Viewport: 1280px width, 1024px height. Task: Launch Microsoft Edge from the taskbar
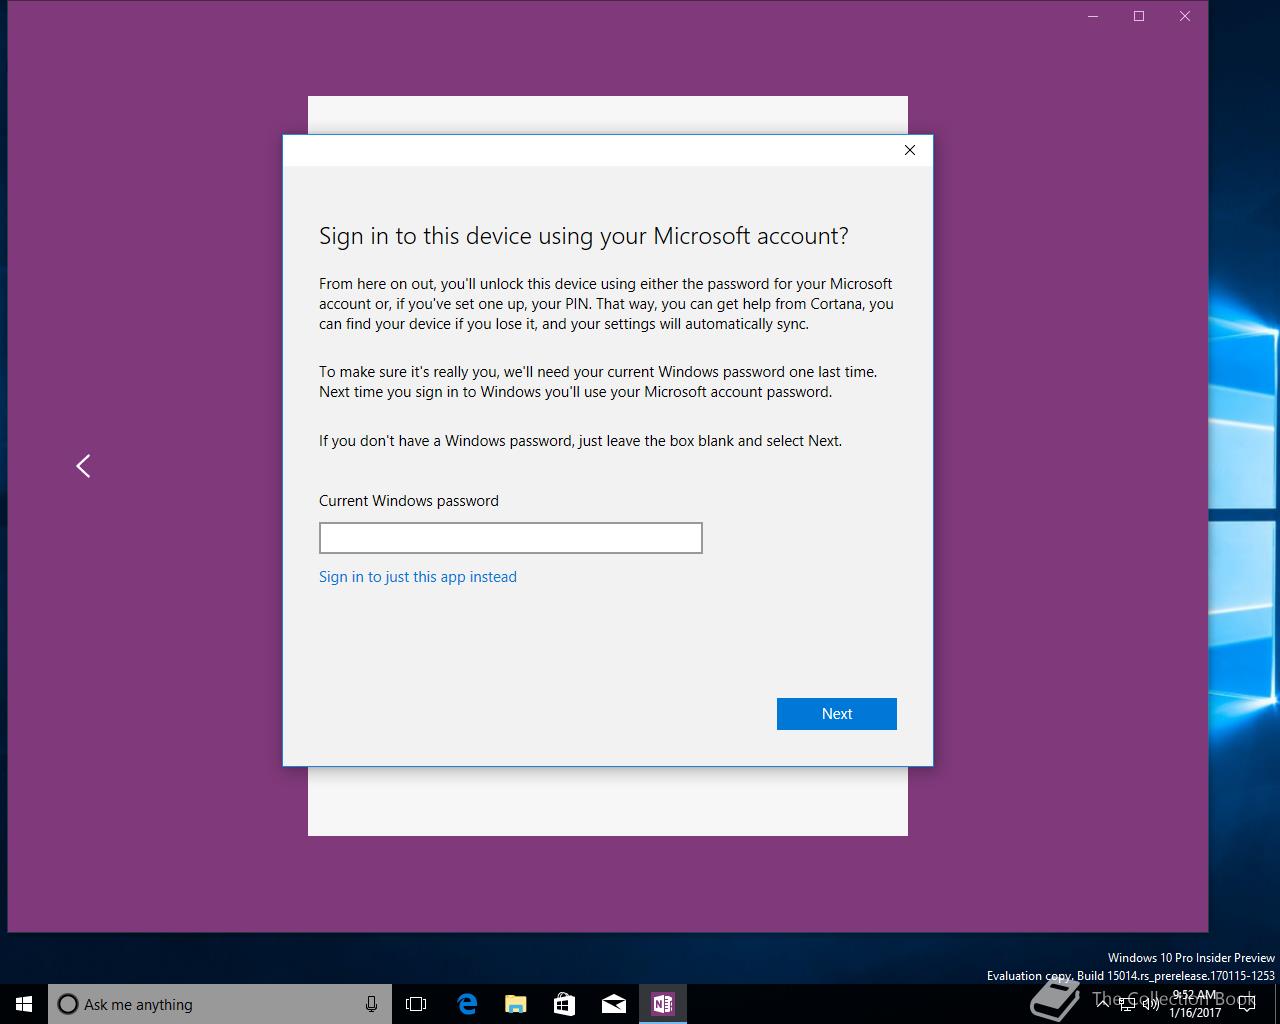coord(466,1004)
